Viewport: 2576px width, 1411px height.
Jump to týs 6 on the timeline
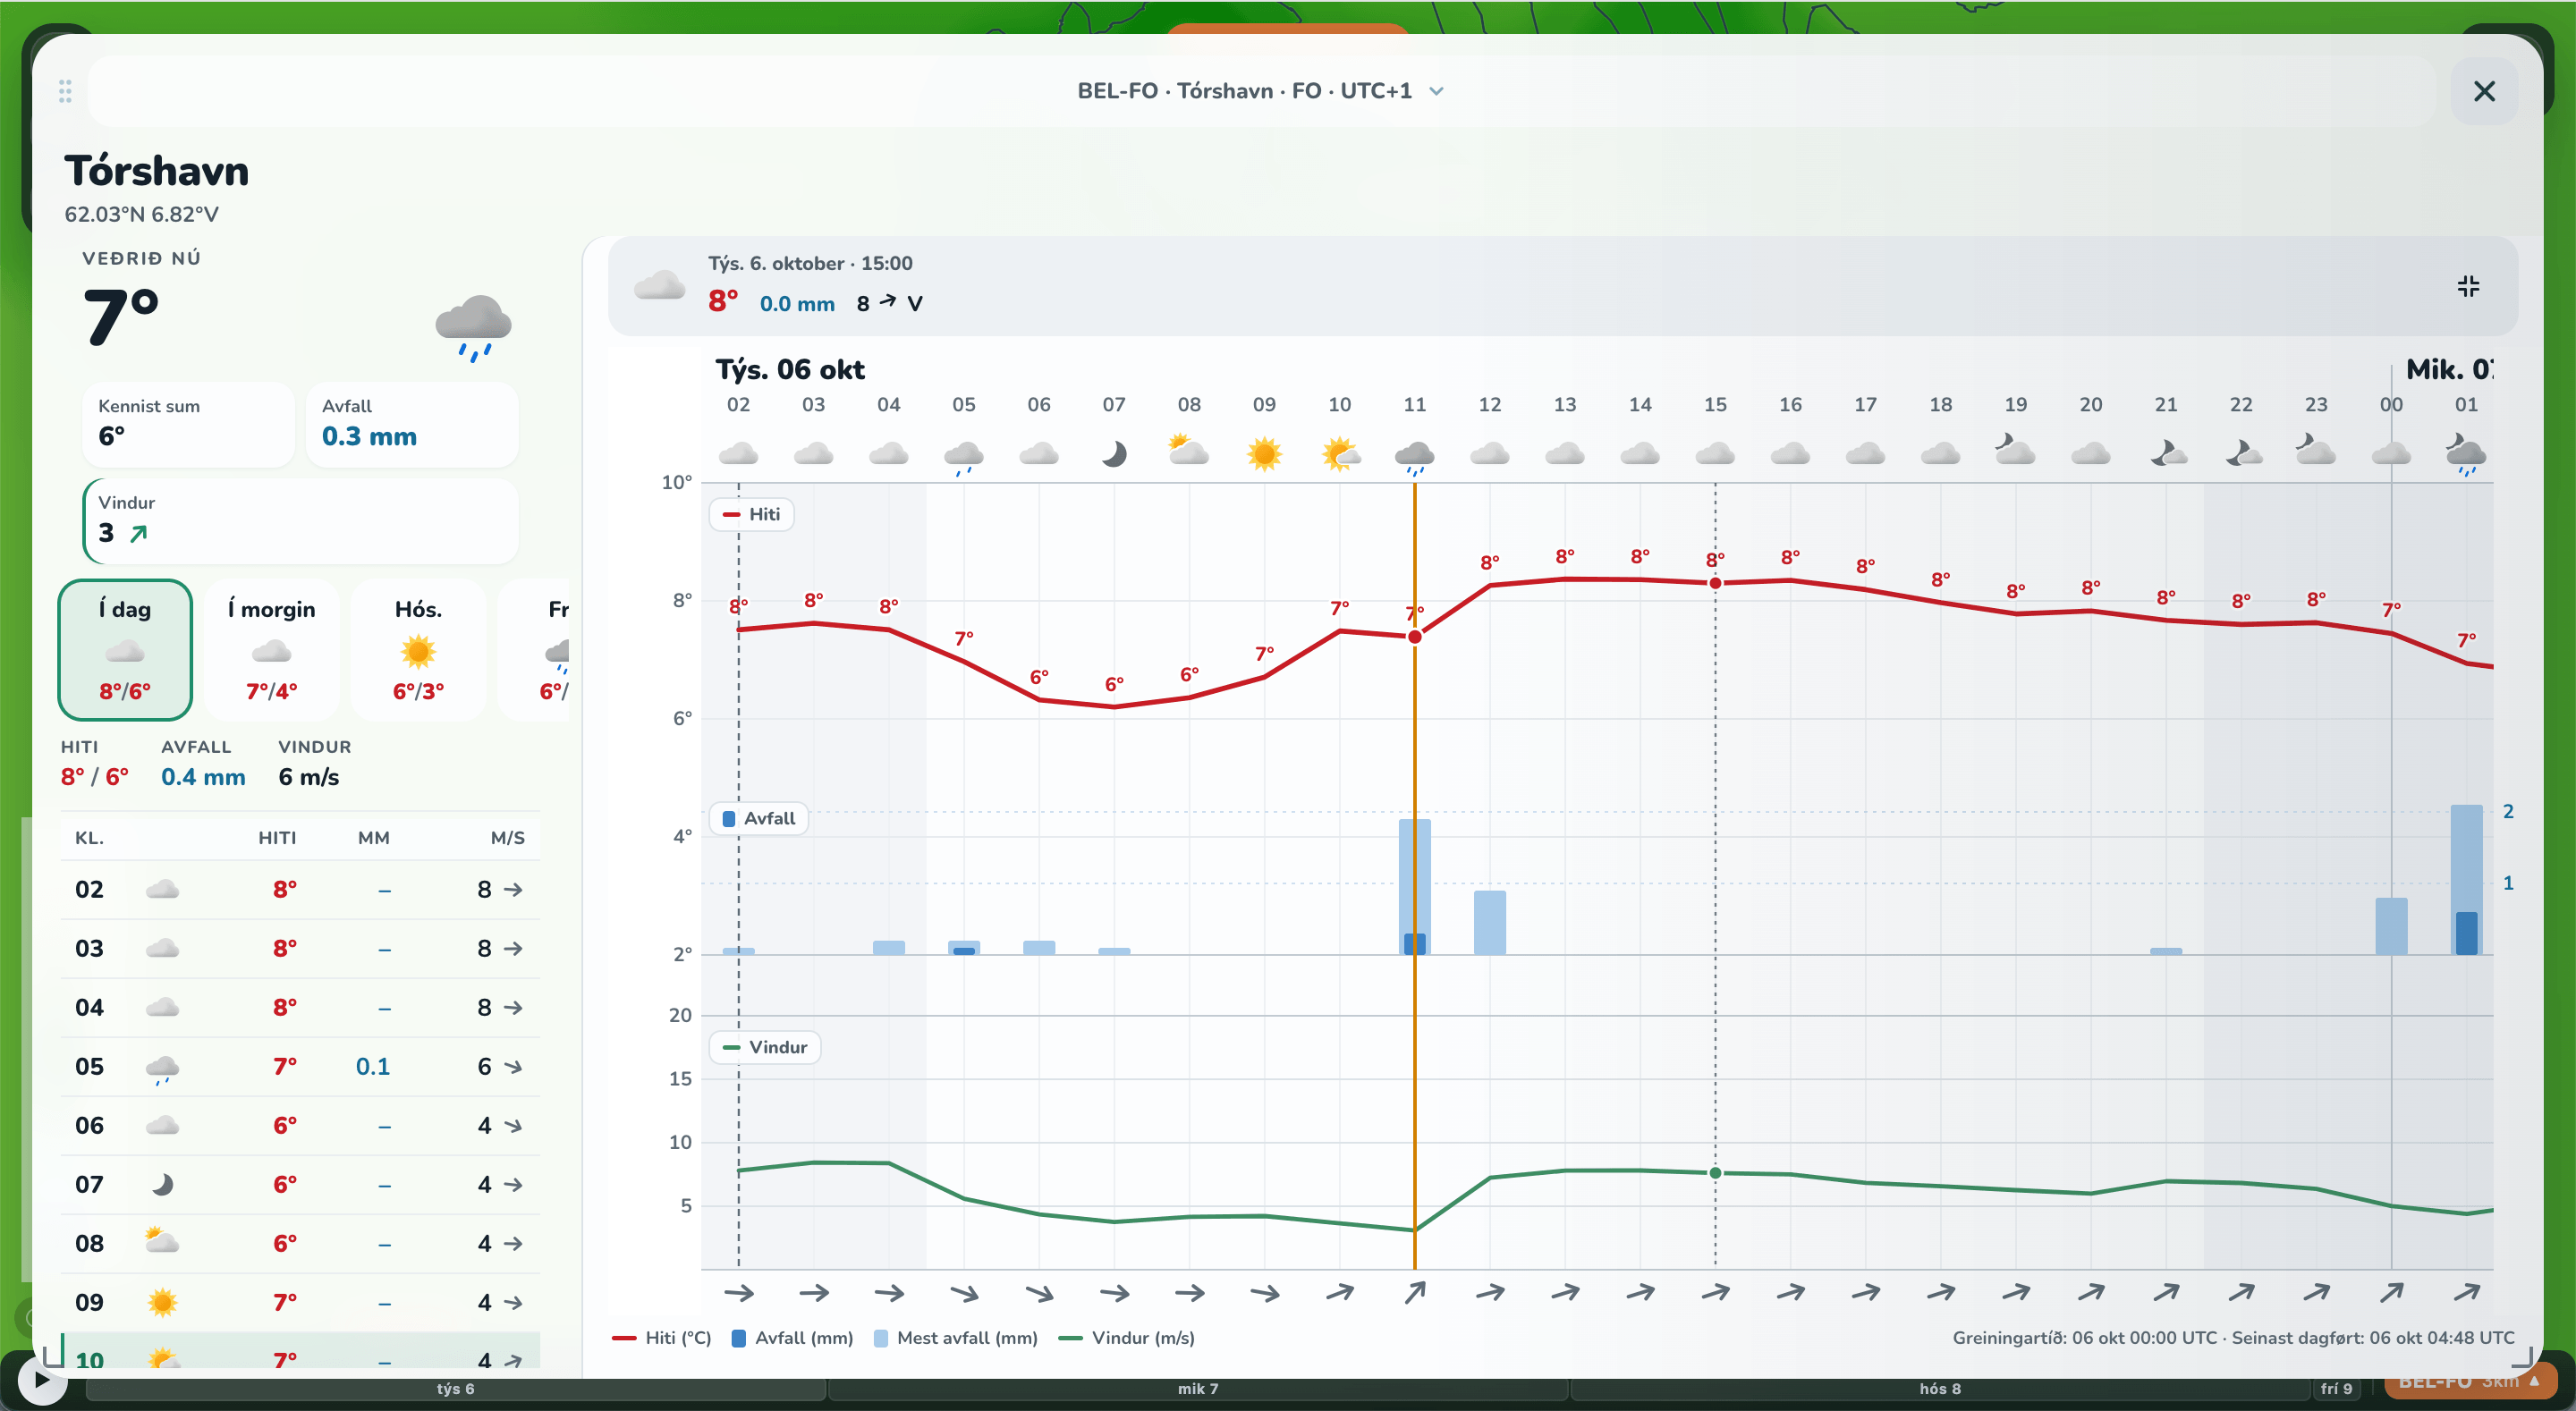(x=456, y=1389)
